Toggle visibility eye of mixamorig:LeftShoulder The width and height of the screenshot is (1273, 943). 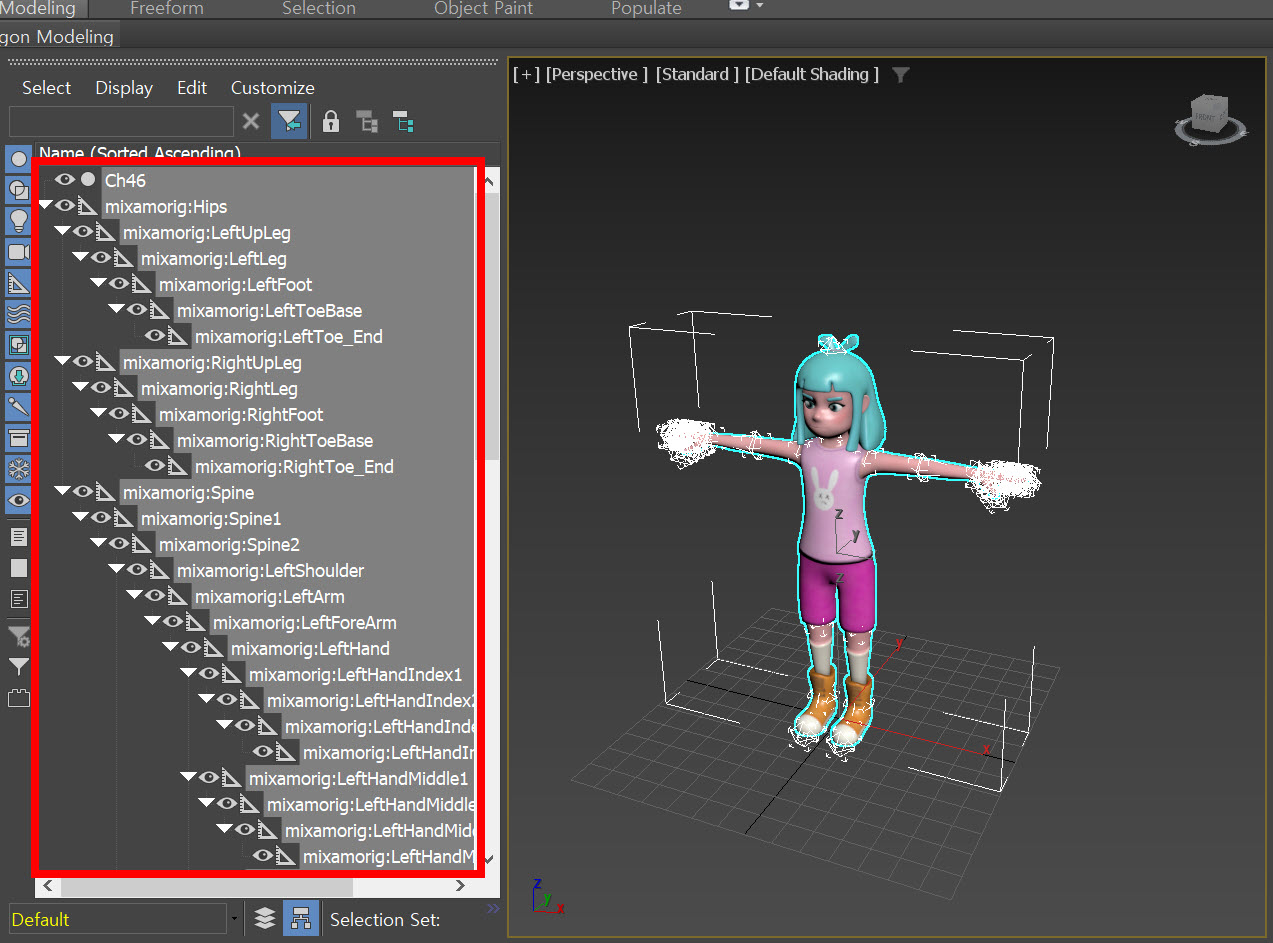[x=137, y=570]
